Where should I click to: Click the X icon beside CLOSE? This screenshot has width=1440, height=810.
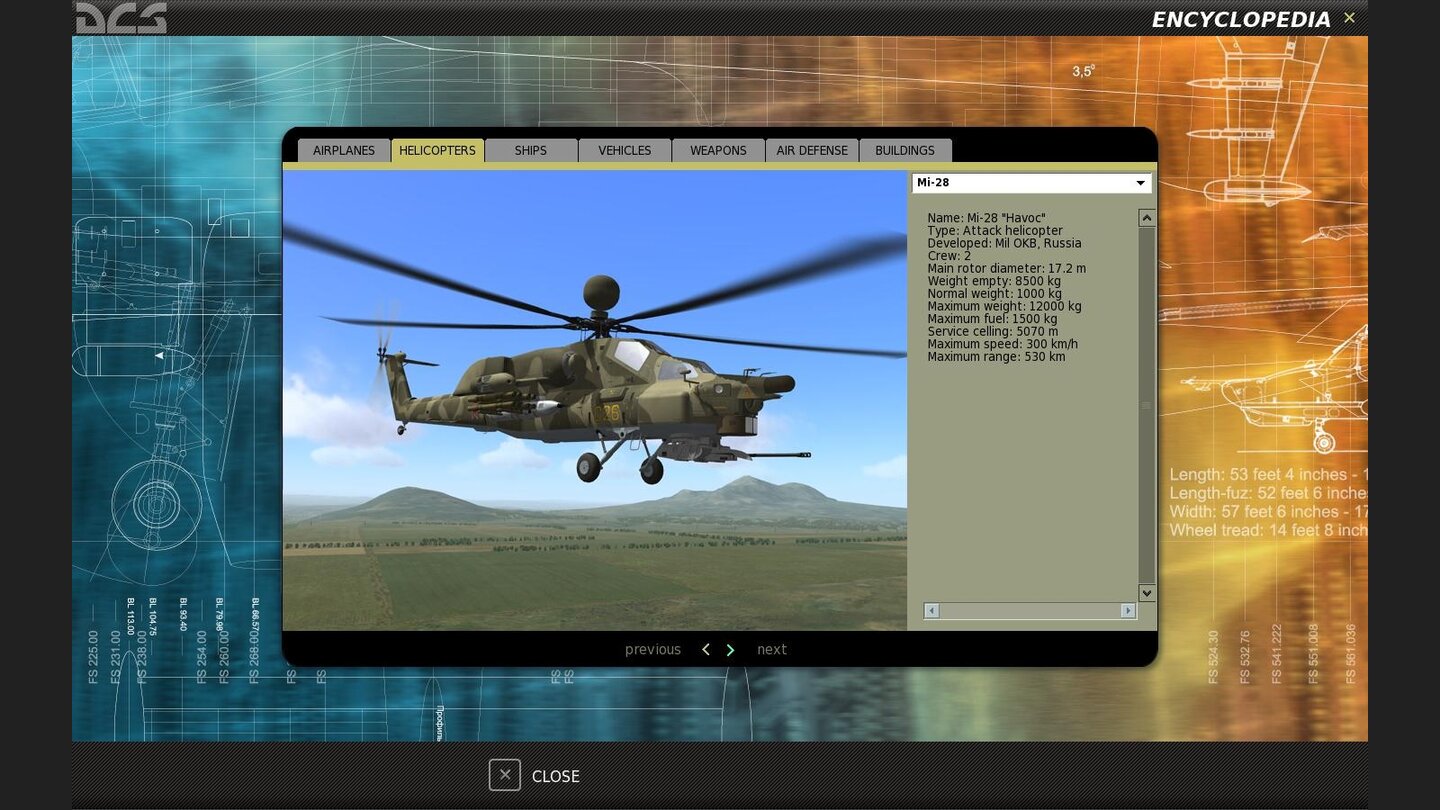pos(505,775)
